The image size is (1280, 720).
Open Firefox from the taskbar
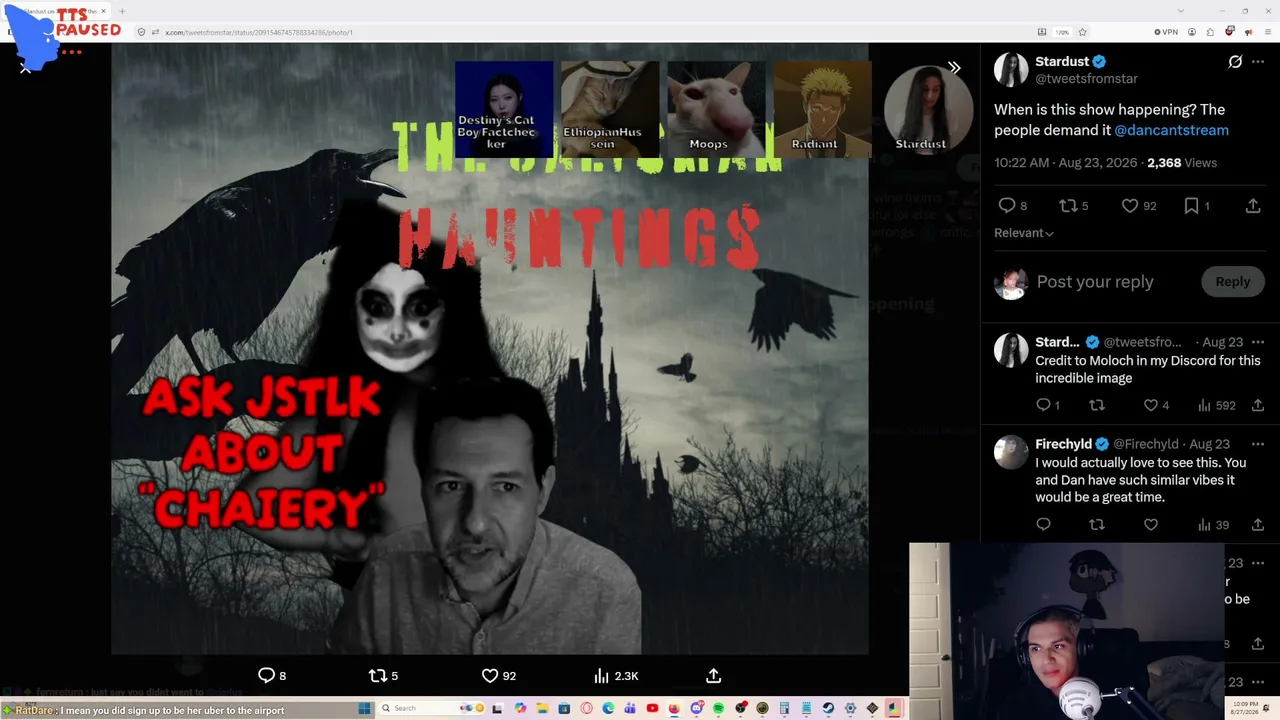(674, 709)
